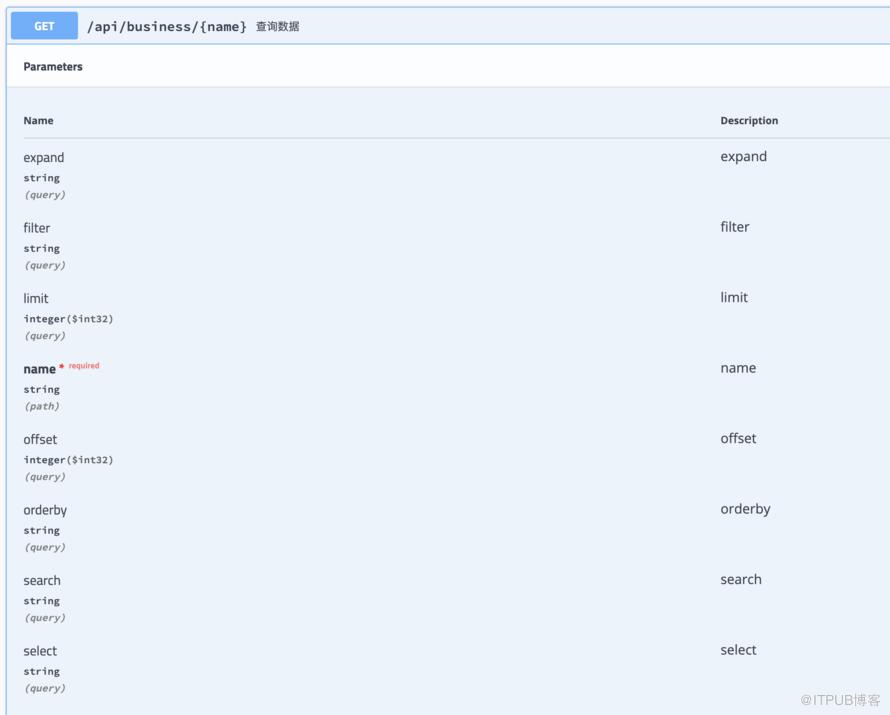This screenshot has height=715, width=890.
Task: Select the select text in Description column
Action: (738, 650)
